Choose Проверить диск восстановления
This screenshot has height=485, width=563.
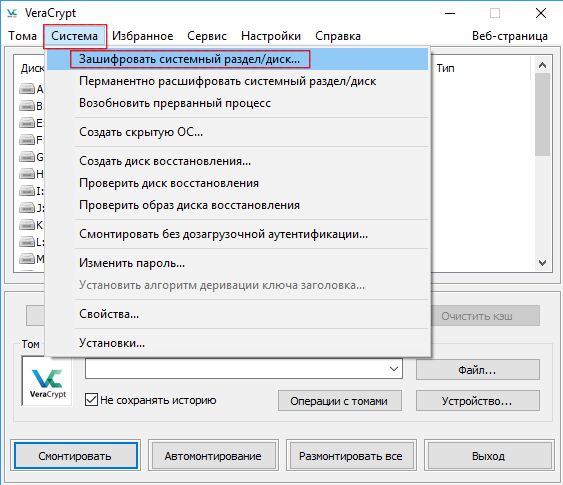[x=238, y=183]
